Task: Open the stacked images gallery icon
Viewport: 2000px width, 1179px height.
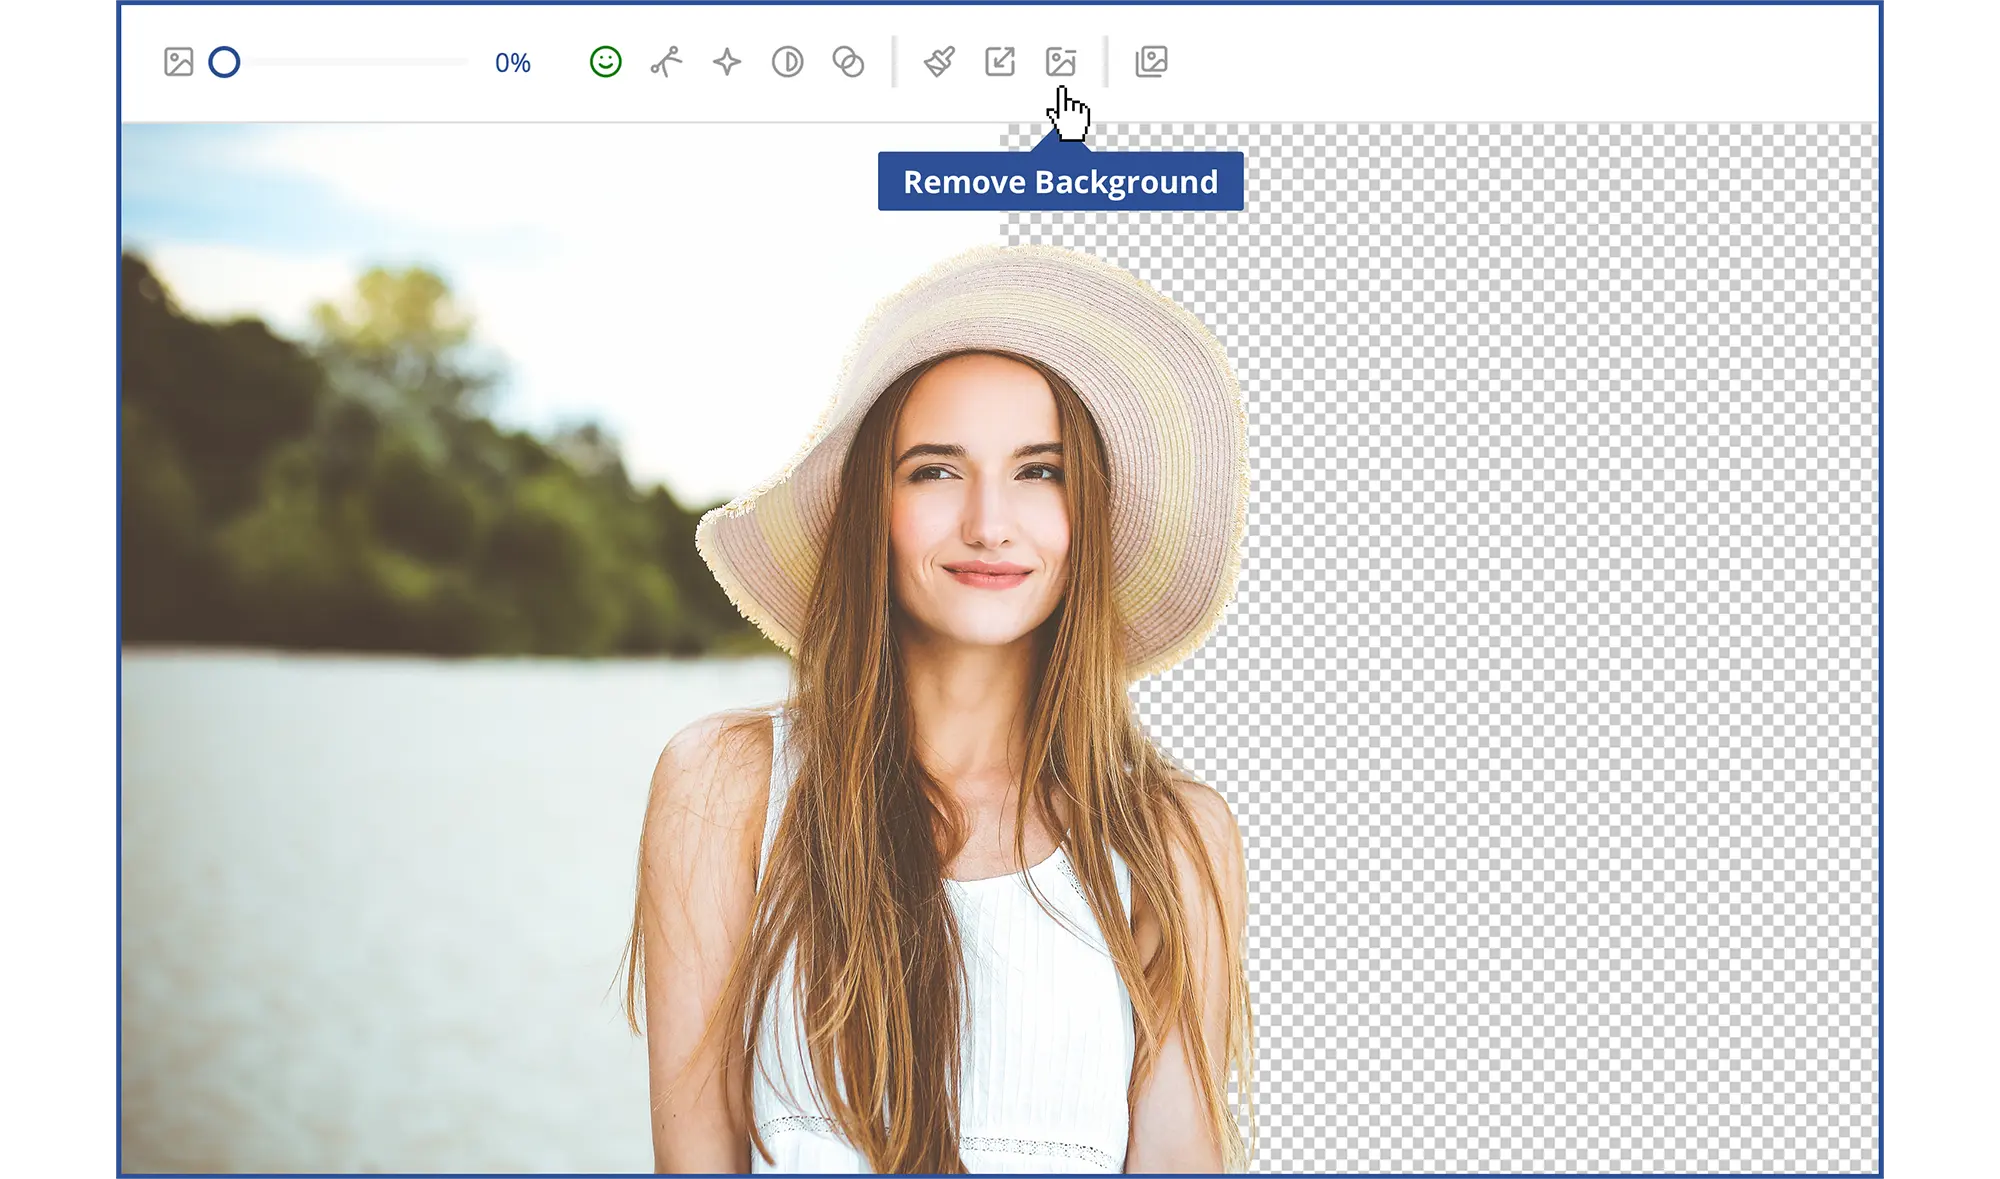Action: coord(1151,62)
